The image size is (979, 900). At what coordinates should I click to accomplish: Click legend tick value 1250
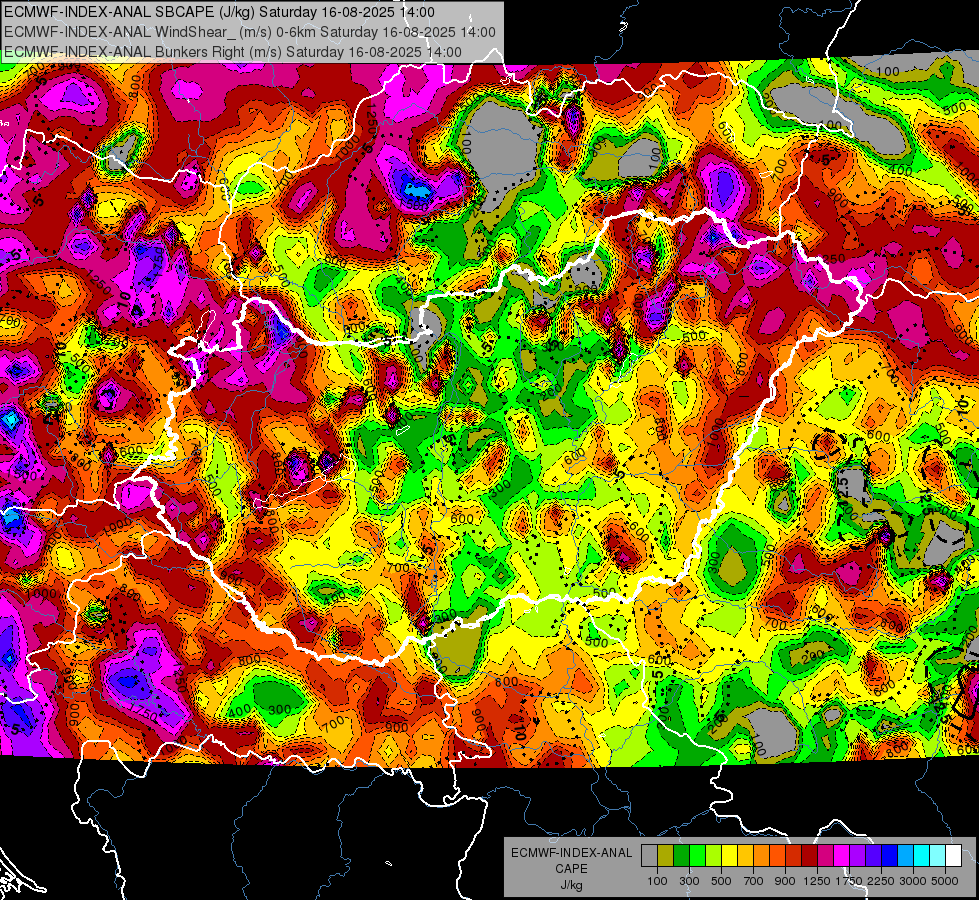817,881
